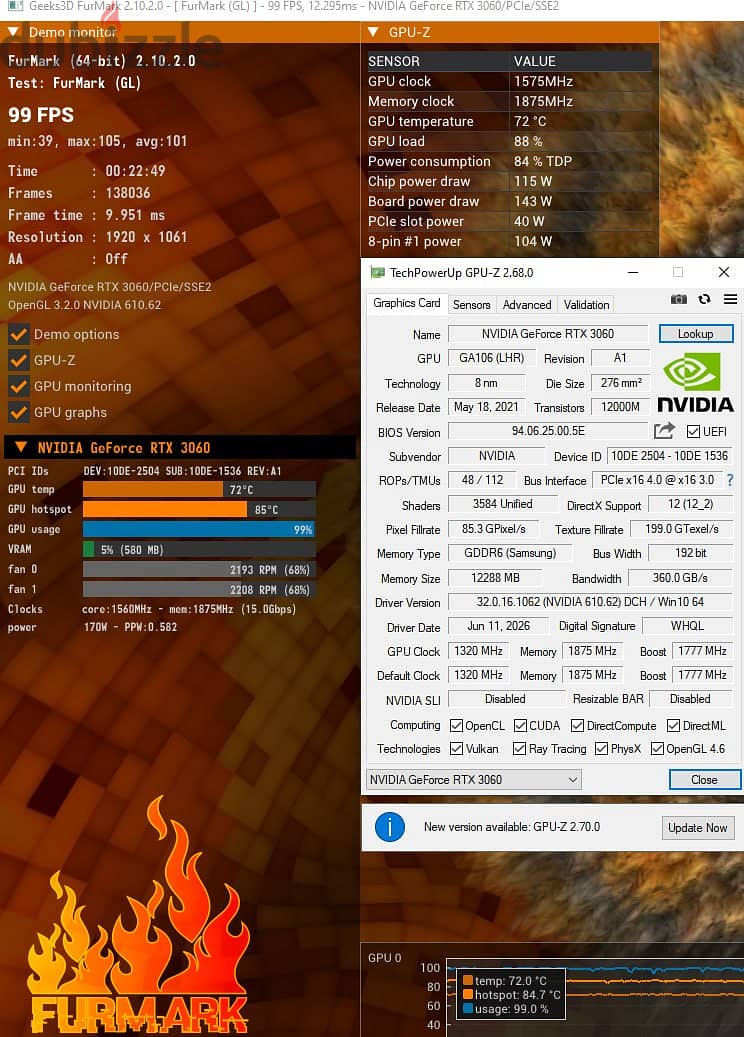Image resolution: width=744 pixels, height=1037 pixels.
Task: Click the GPU temp 72°C bar
Action: point(199,489)
